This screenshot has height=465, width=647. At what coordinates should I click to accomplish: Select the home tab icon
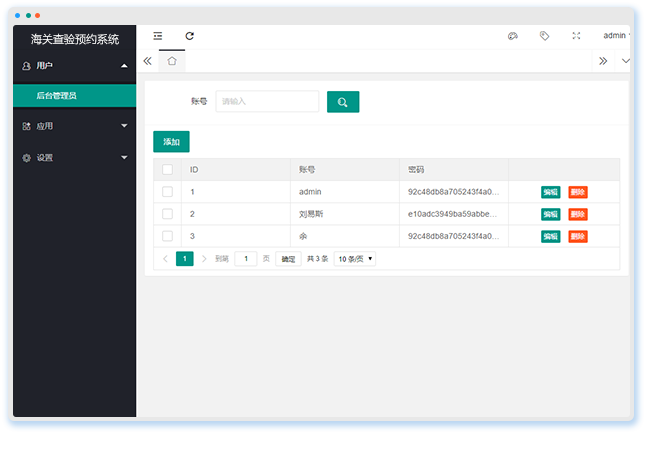pyautogui.click(x=172, y=61)
